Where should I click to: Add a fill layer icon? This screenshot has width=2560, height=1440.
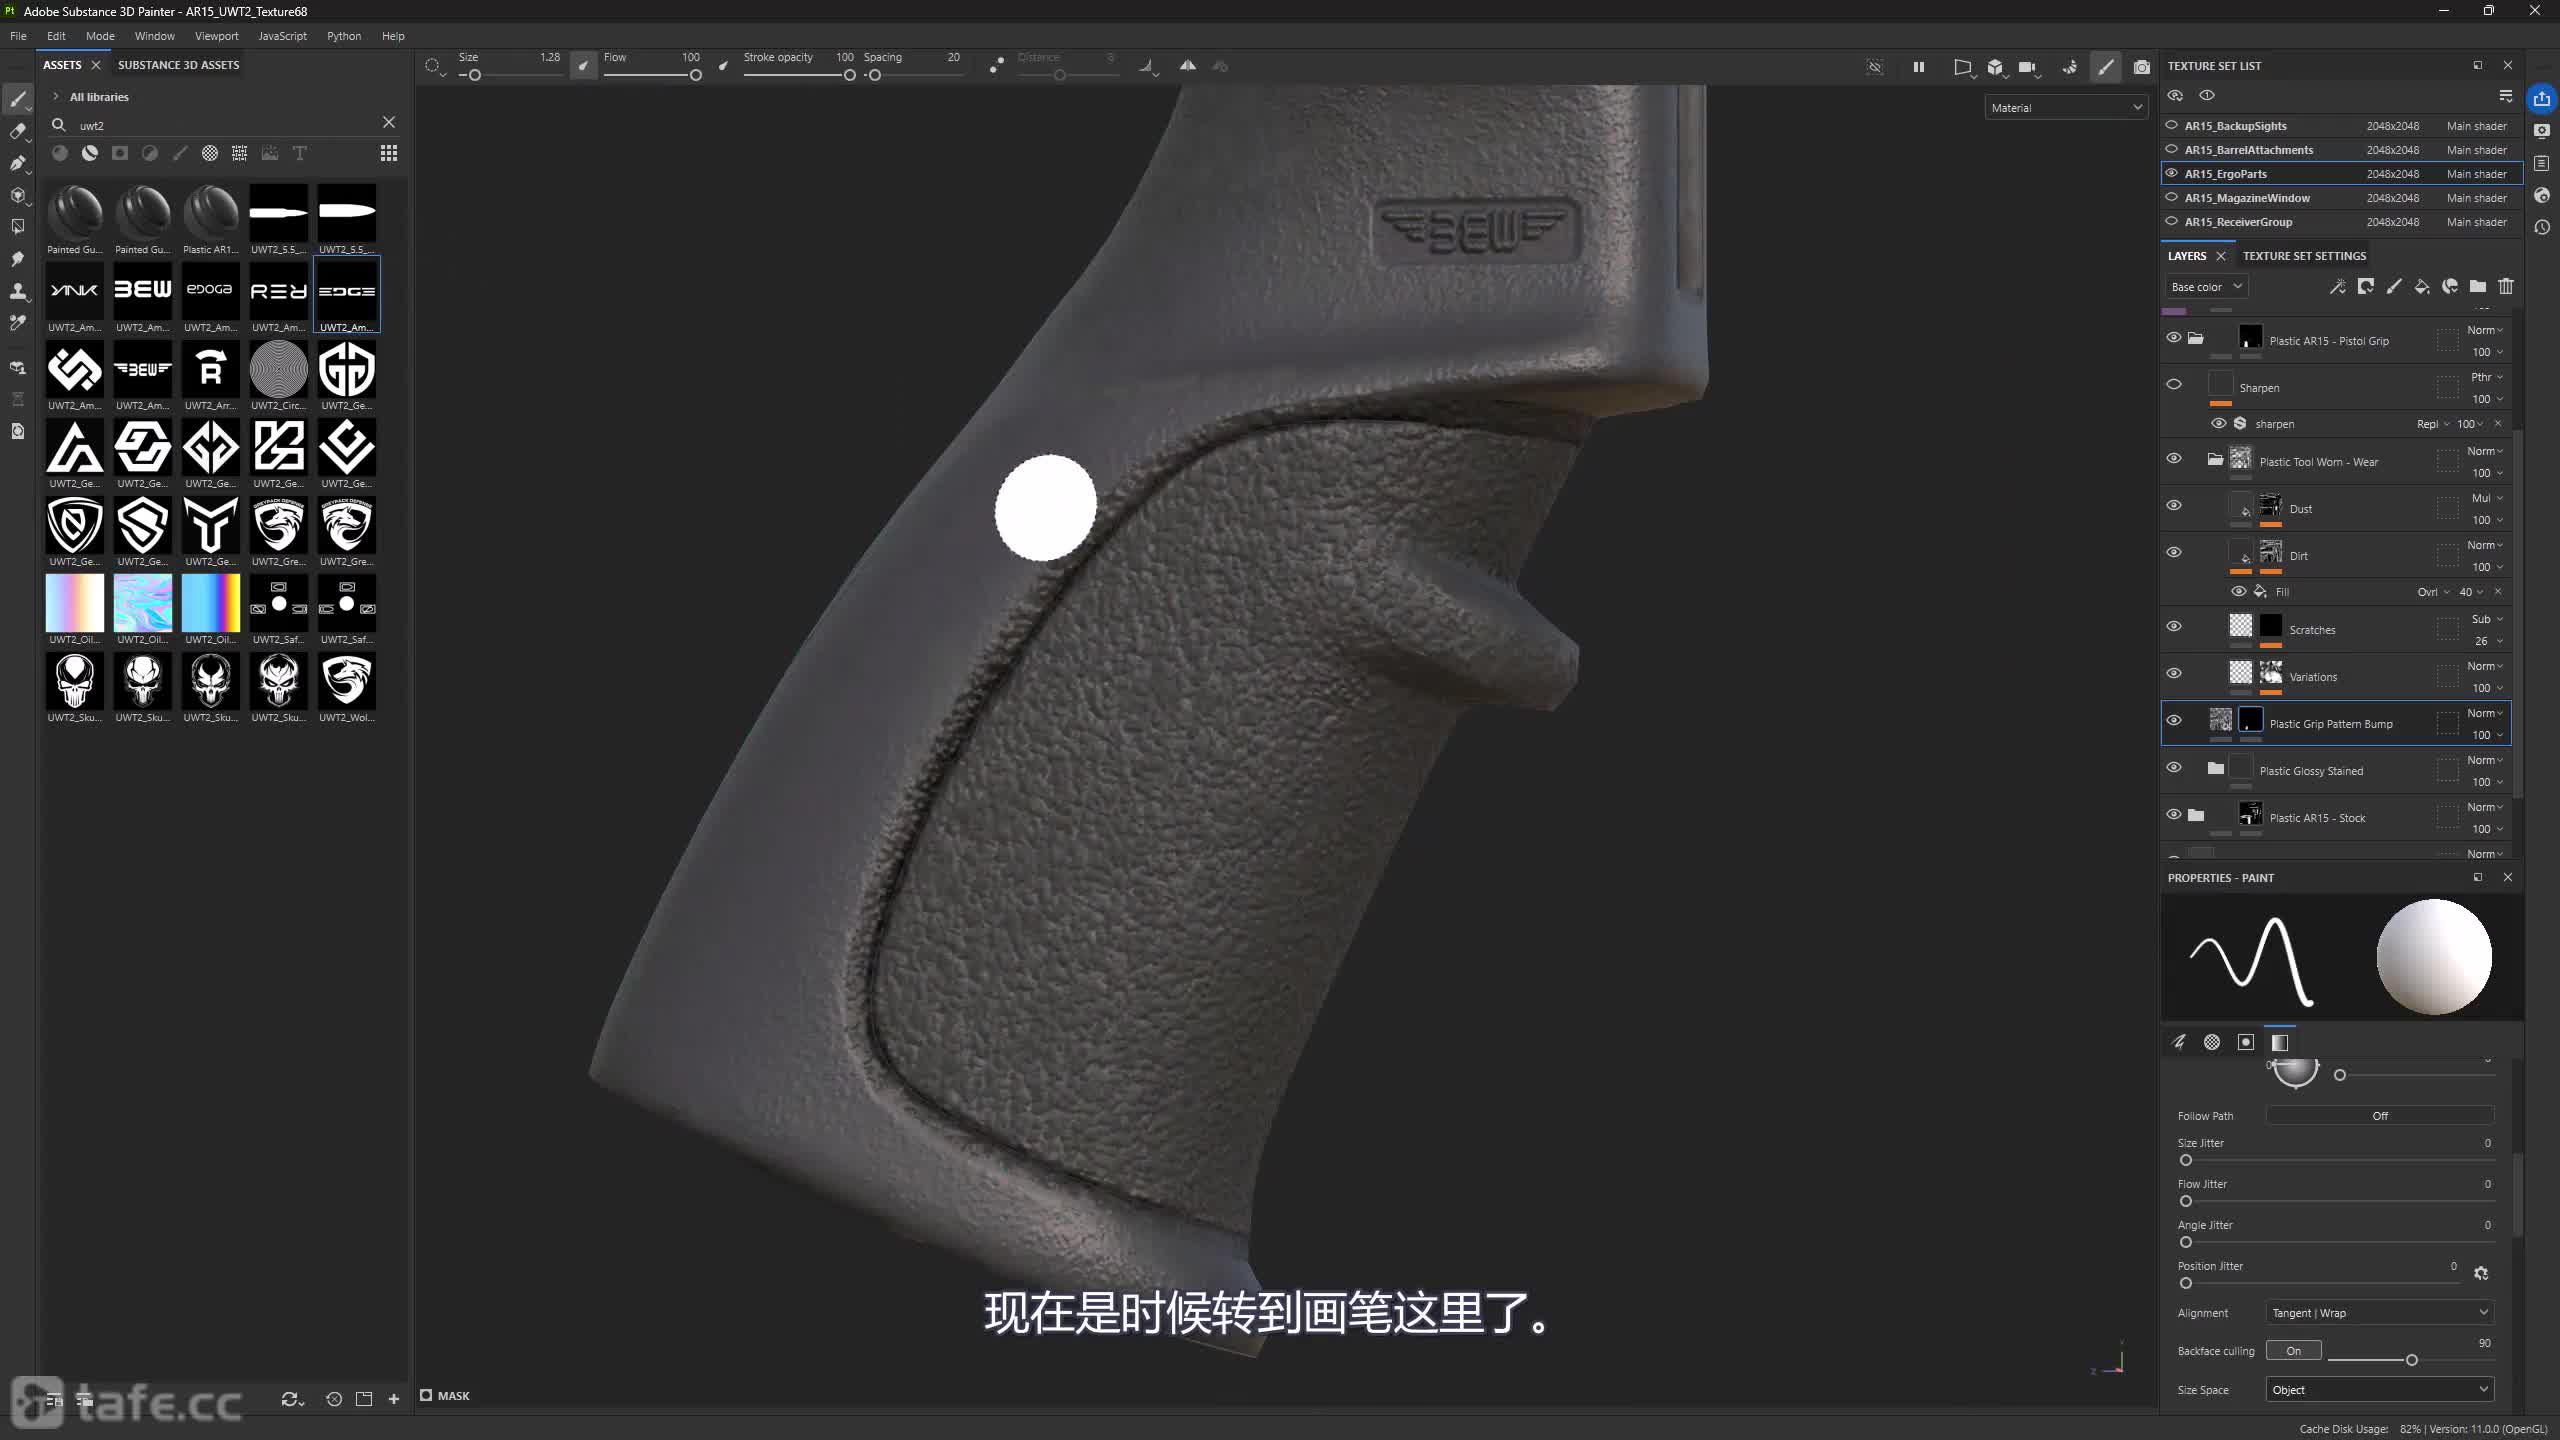2422,287
